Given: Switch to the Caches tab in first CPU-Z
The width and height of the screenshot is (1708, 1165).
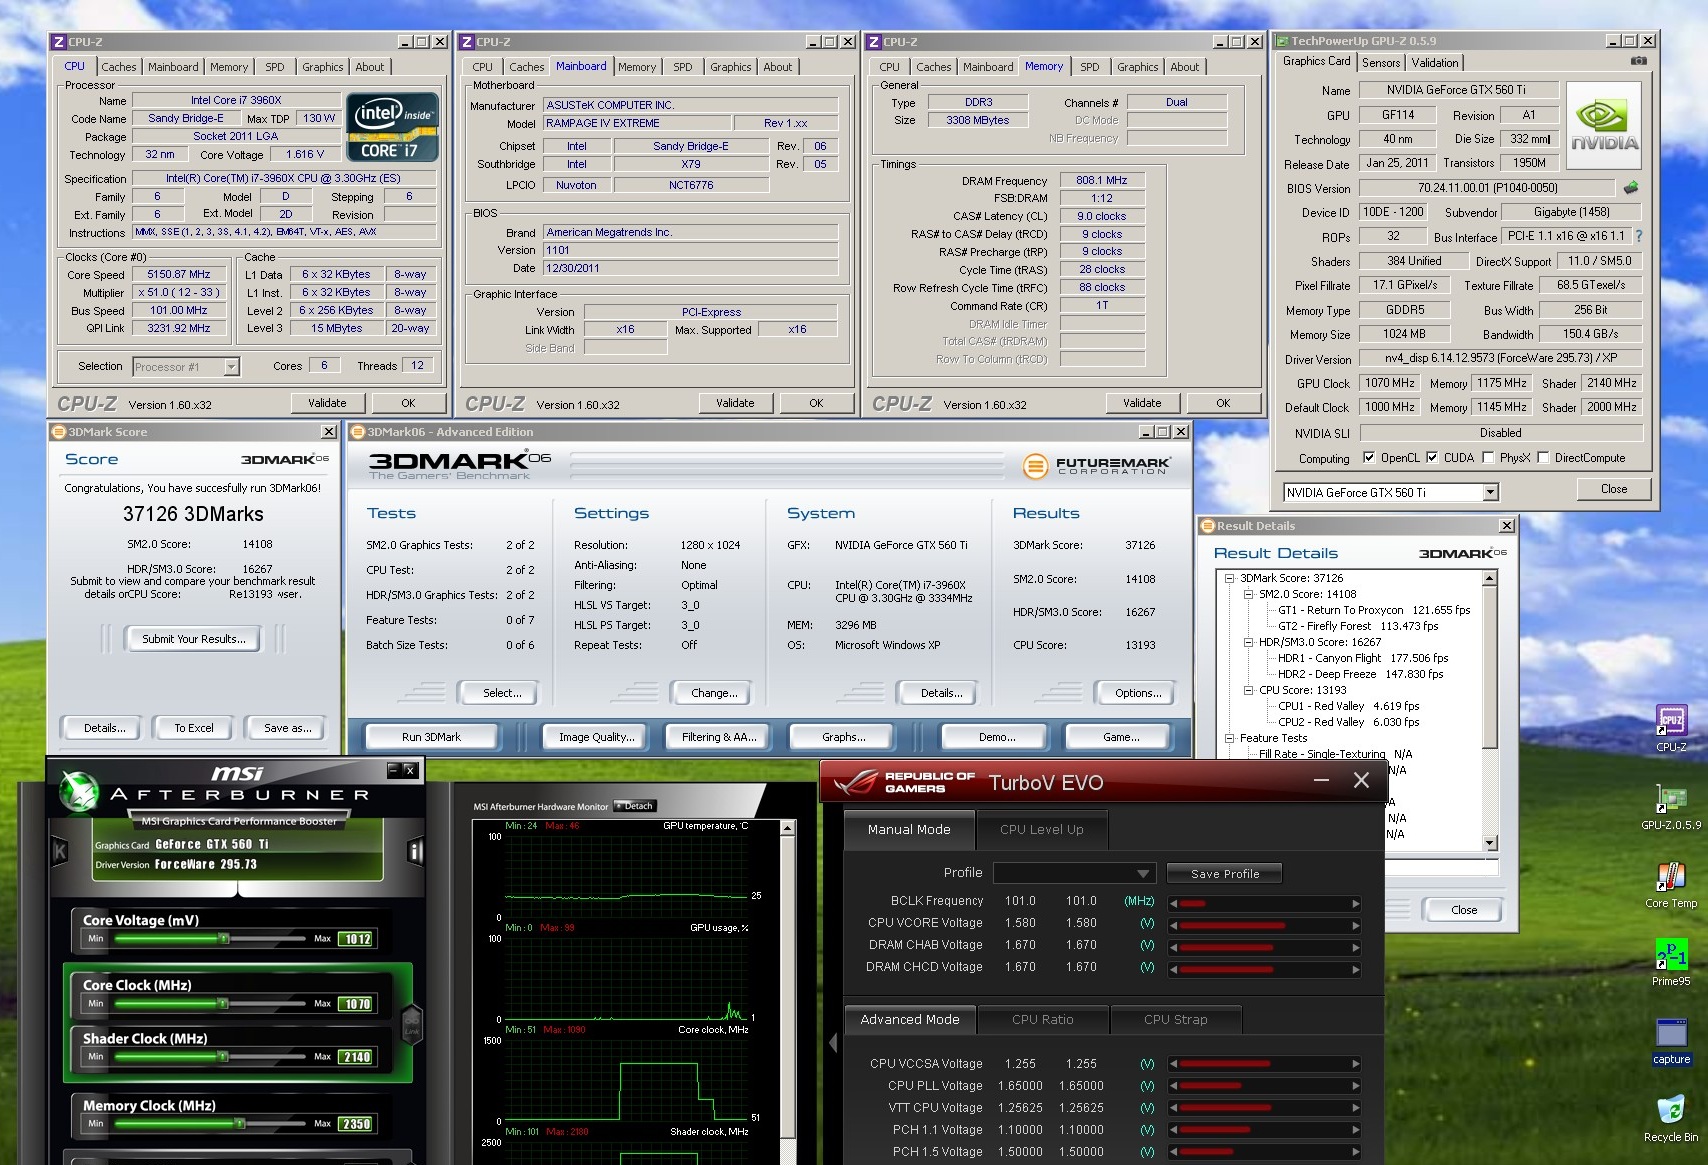Looking at the screenshot, I should (x=119, y=67).
